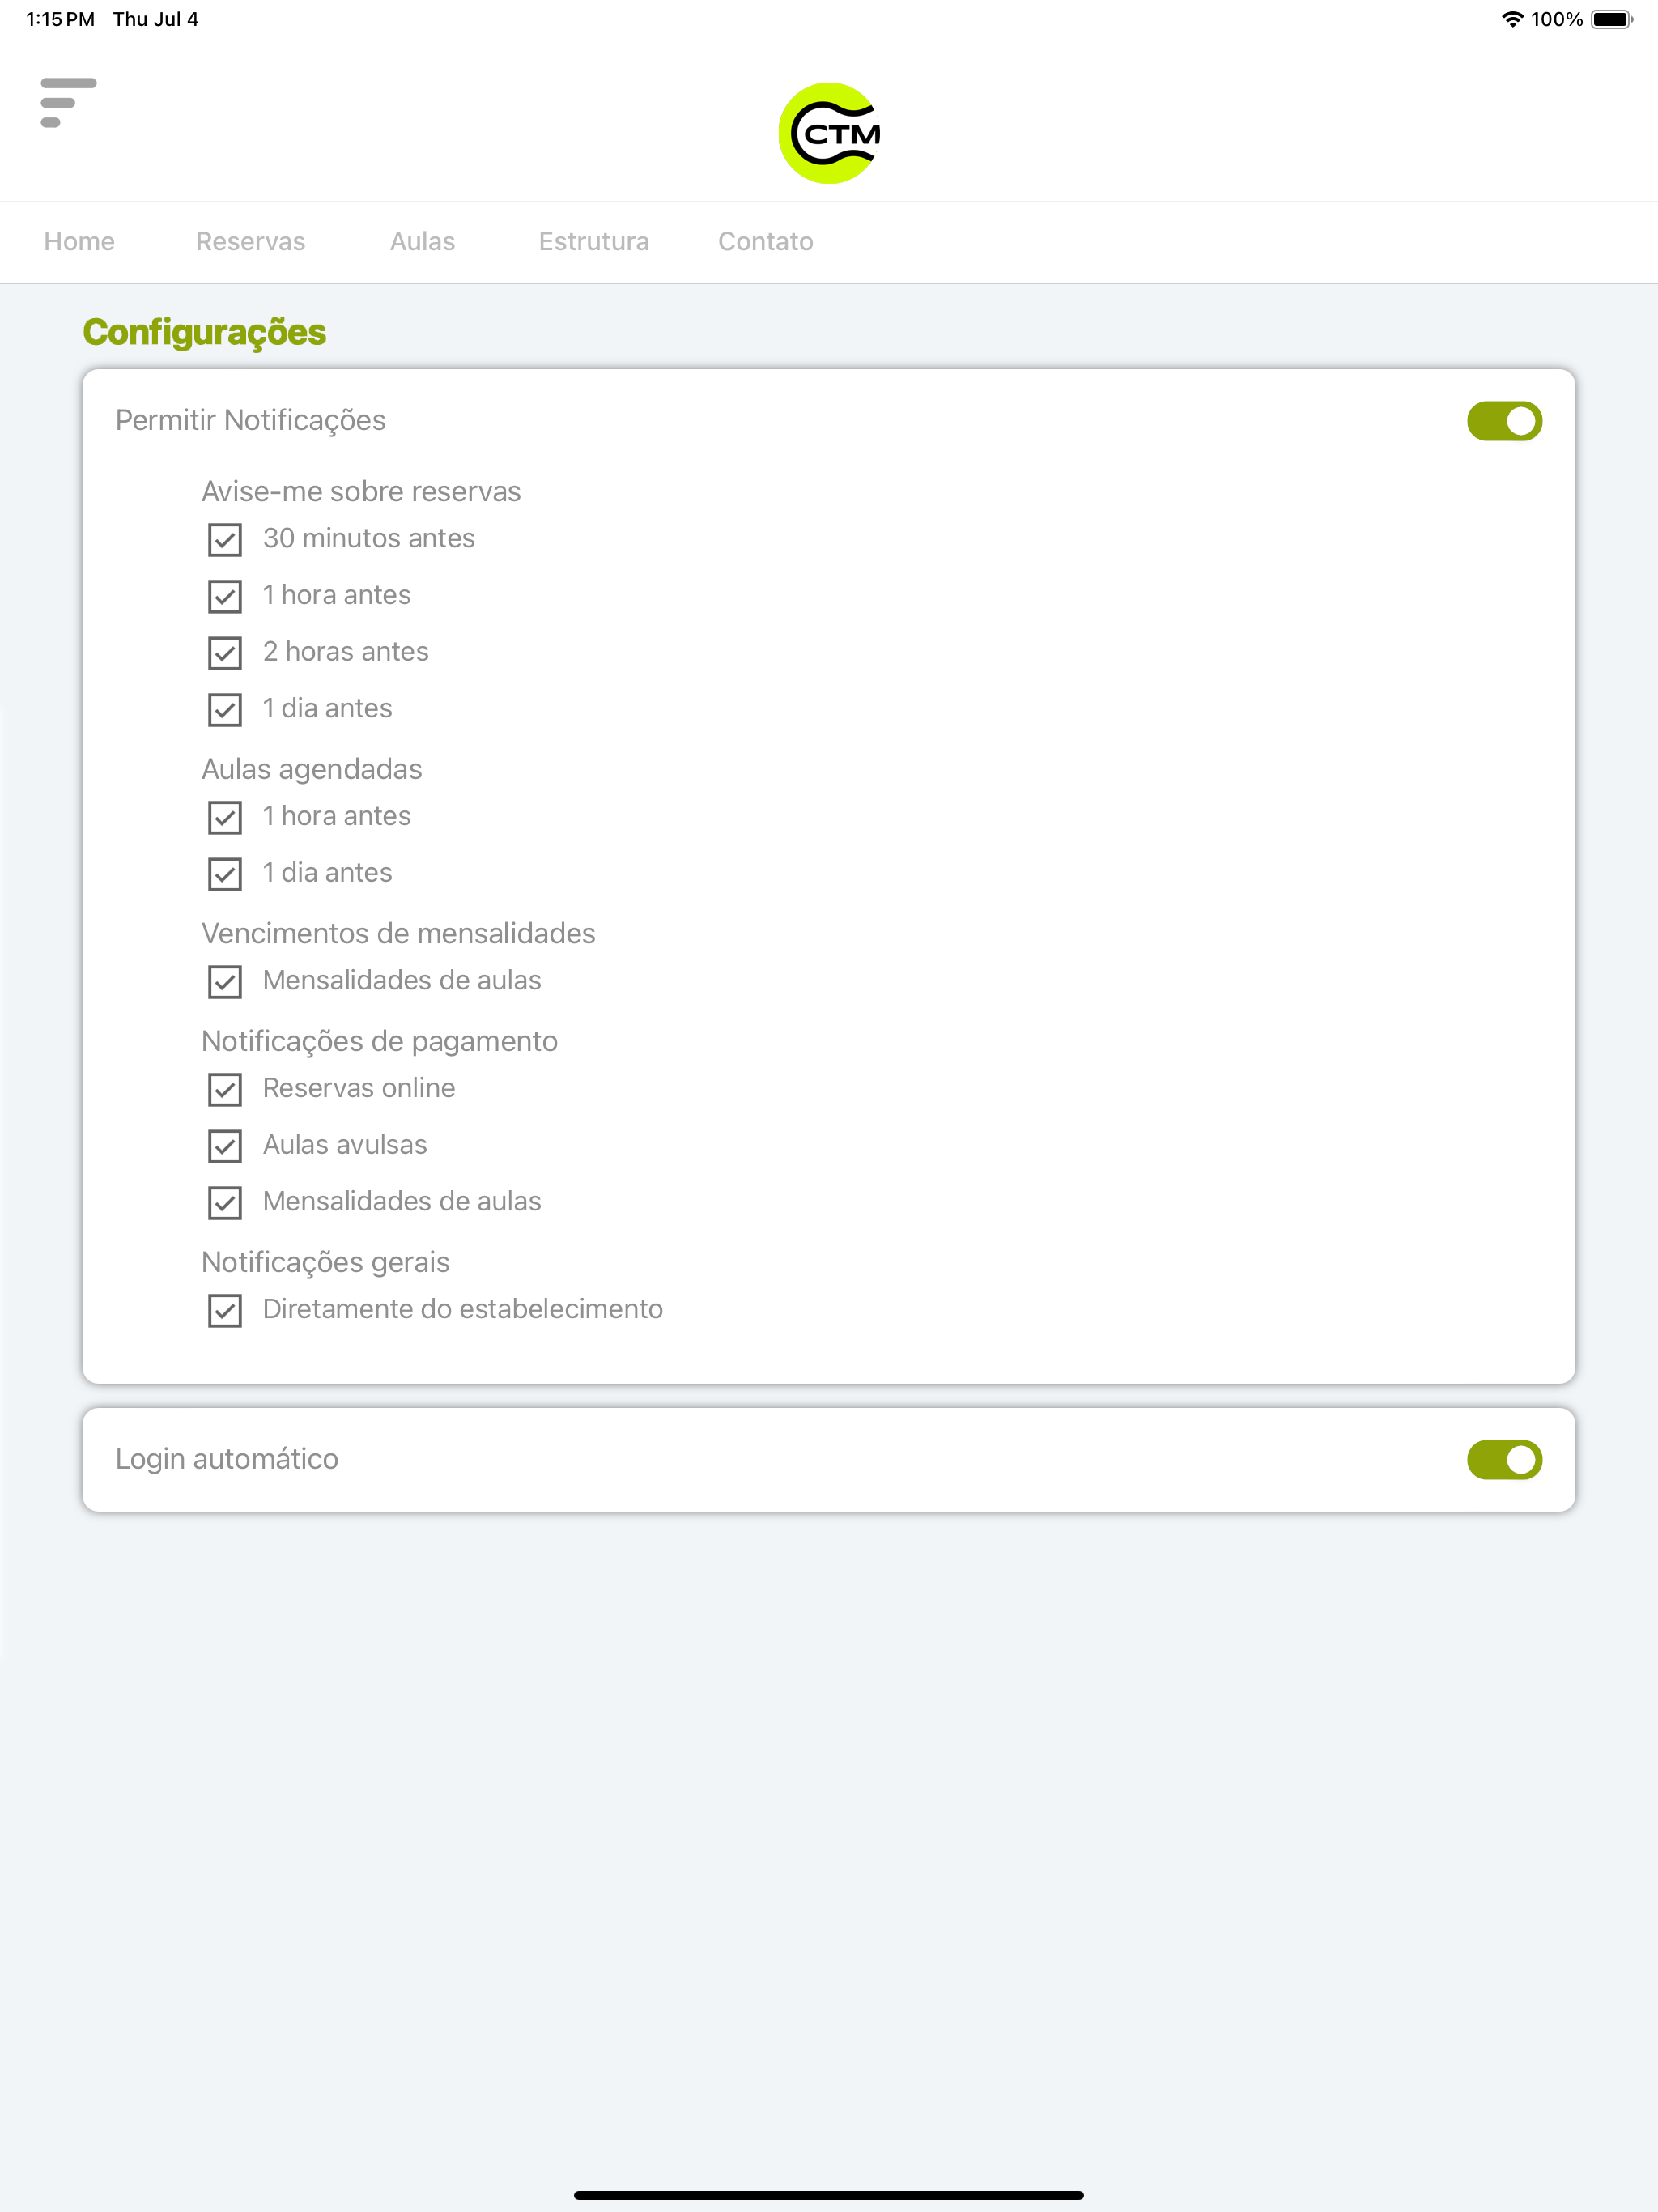Viewport: 1658px width, 2212px height.
Task: Open the Reservas tab
Action: (250, 241)
